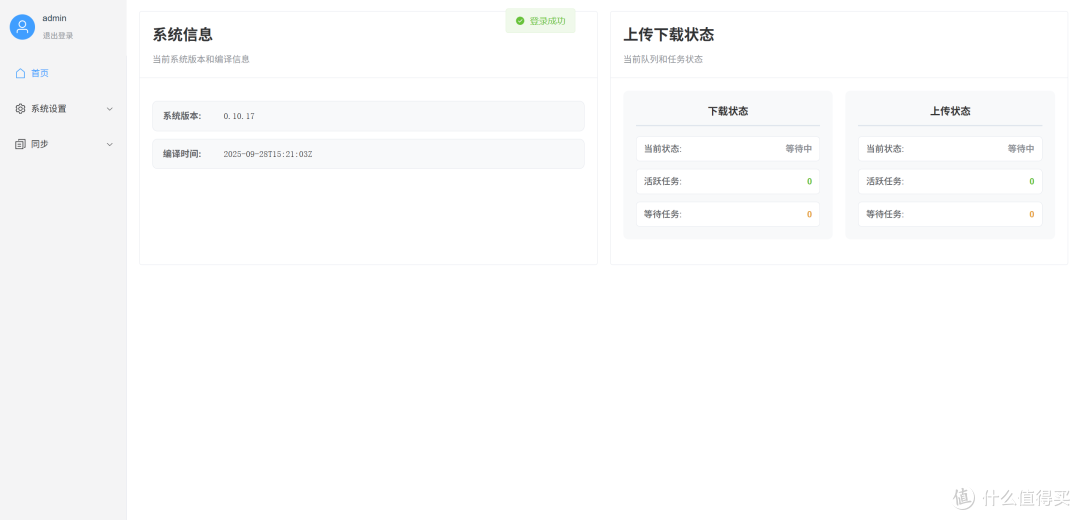Open the 系统设置 menu label
Screen dimensions: 1080x520
[x=49, y=109]
